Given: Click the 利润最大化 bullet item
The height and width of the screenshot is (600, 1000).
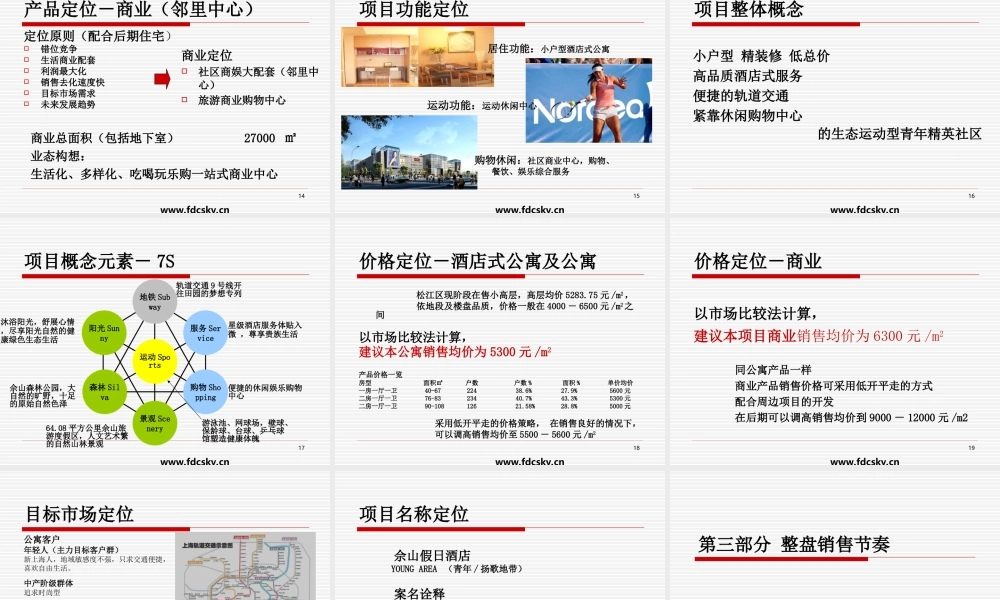Looking at the screenshot, I should [x=63, y=71].
